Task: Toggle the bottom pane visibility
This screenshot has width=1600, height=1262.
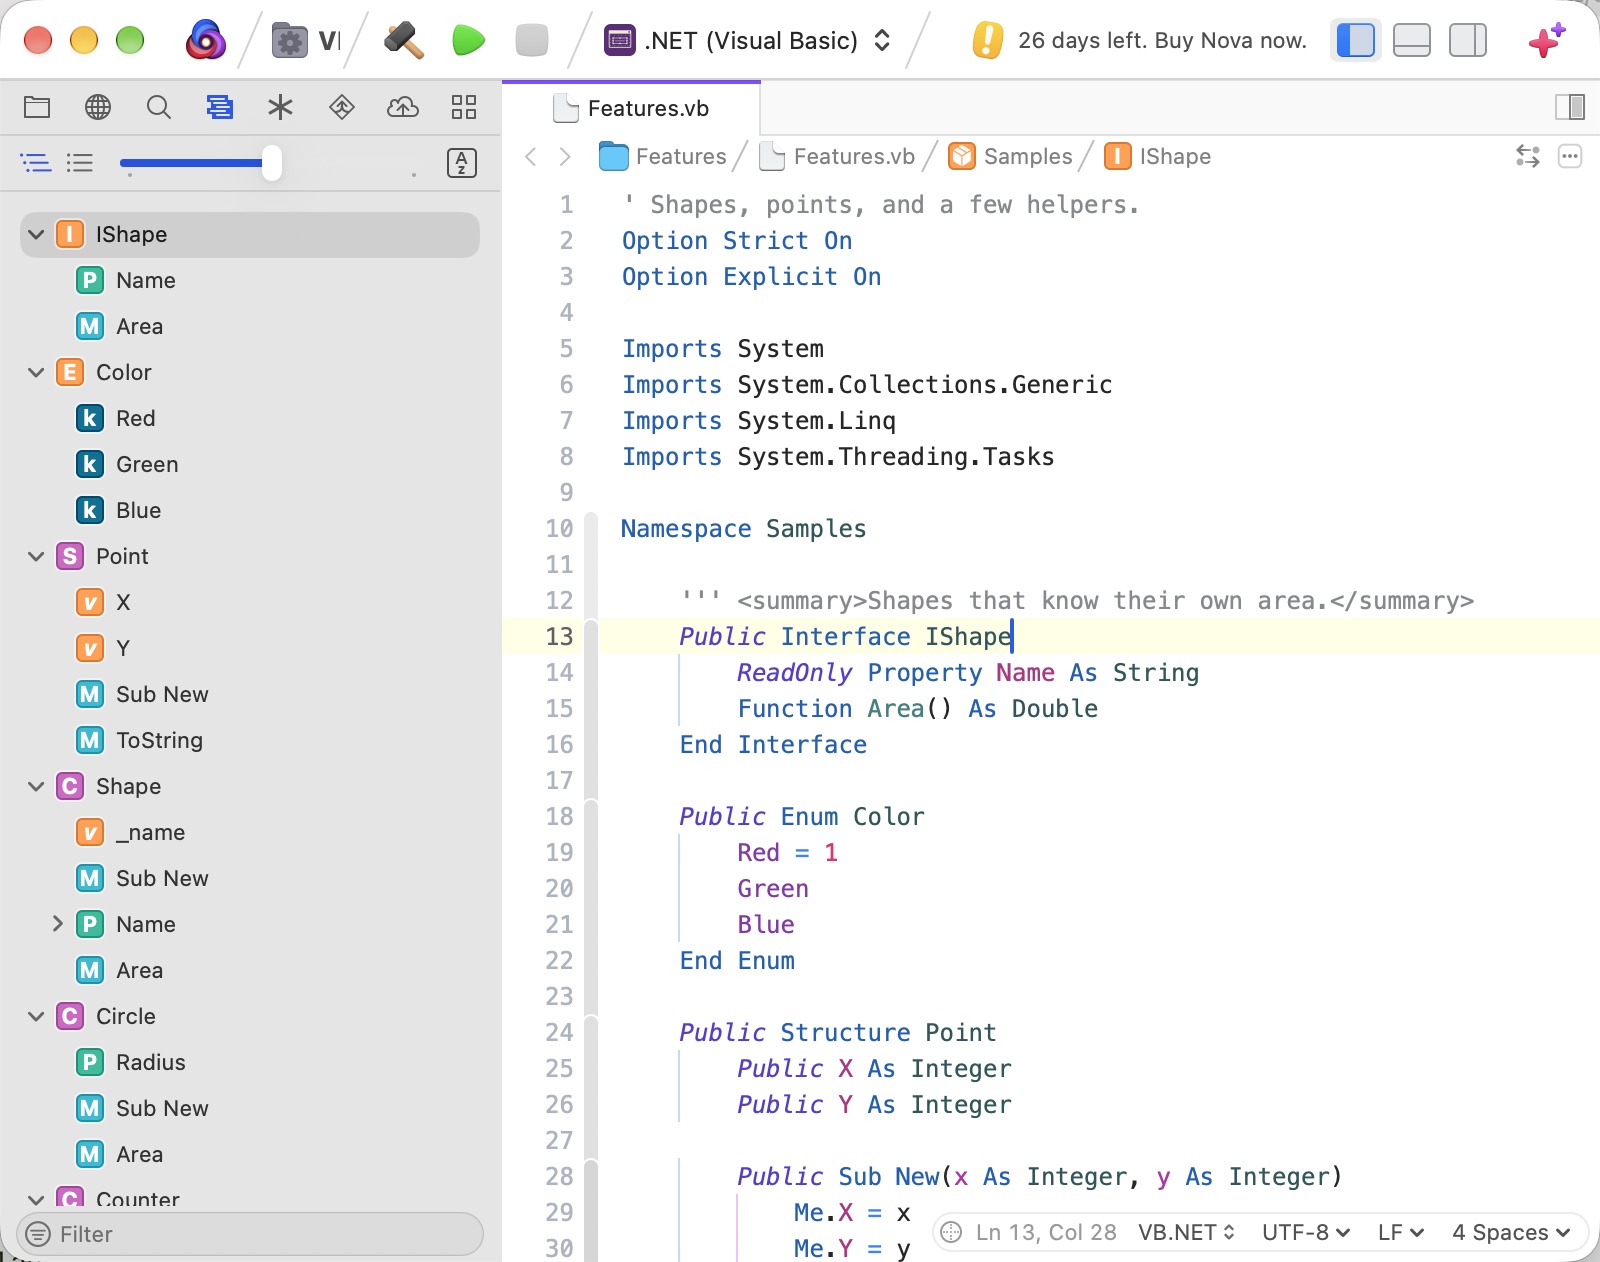Action: [1412, 41]
